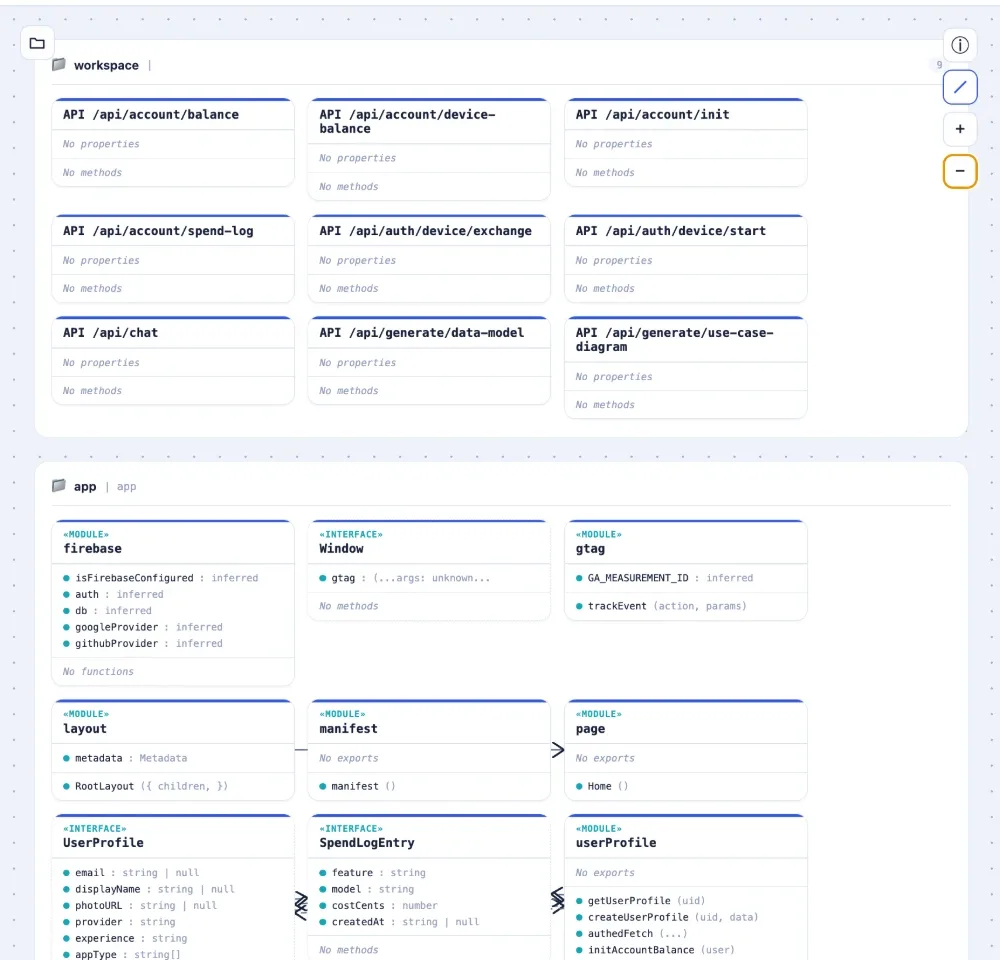Viewport: 1000px width, 960px height.
Task: Click GA_MEASUREMENT_ID property in gtag
Action: point(664,578)
